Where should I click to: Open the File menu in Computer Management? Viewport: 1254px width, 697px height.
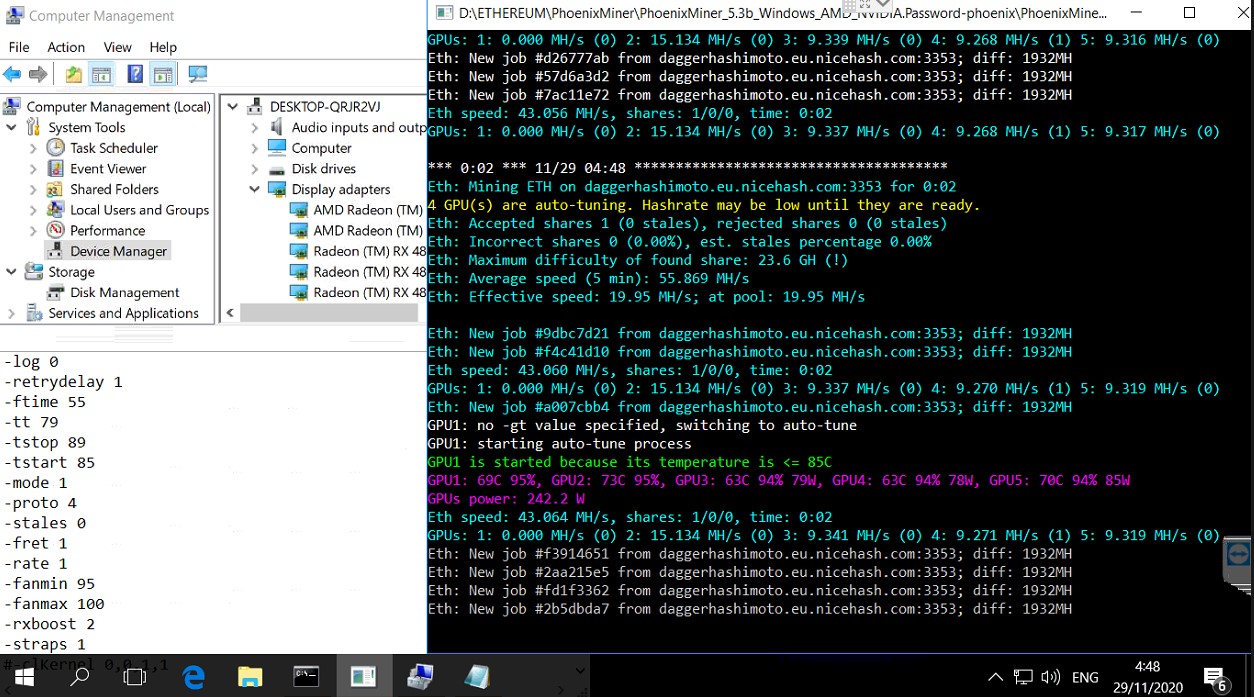pos(19,47)
